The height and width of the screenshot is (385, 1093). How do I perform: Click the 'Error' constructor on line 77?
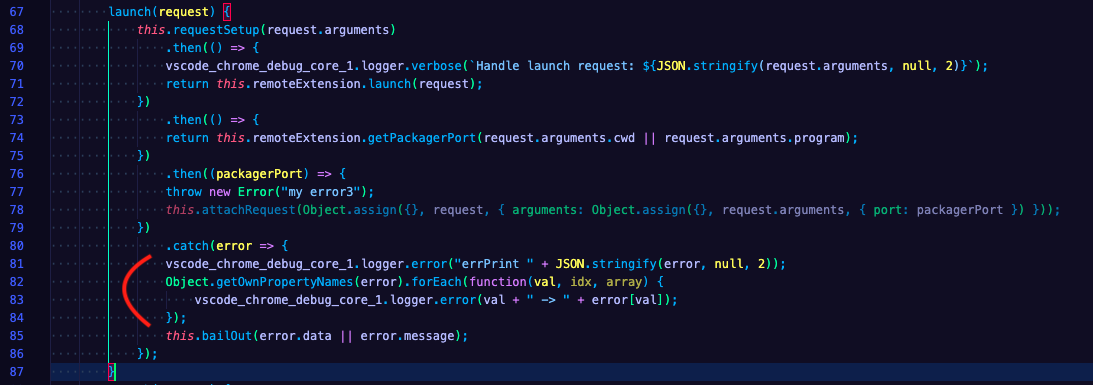coord(256,192)
